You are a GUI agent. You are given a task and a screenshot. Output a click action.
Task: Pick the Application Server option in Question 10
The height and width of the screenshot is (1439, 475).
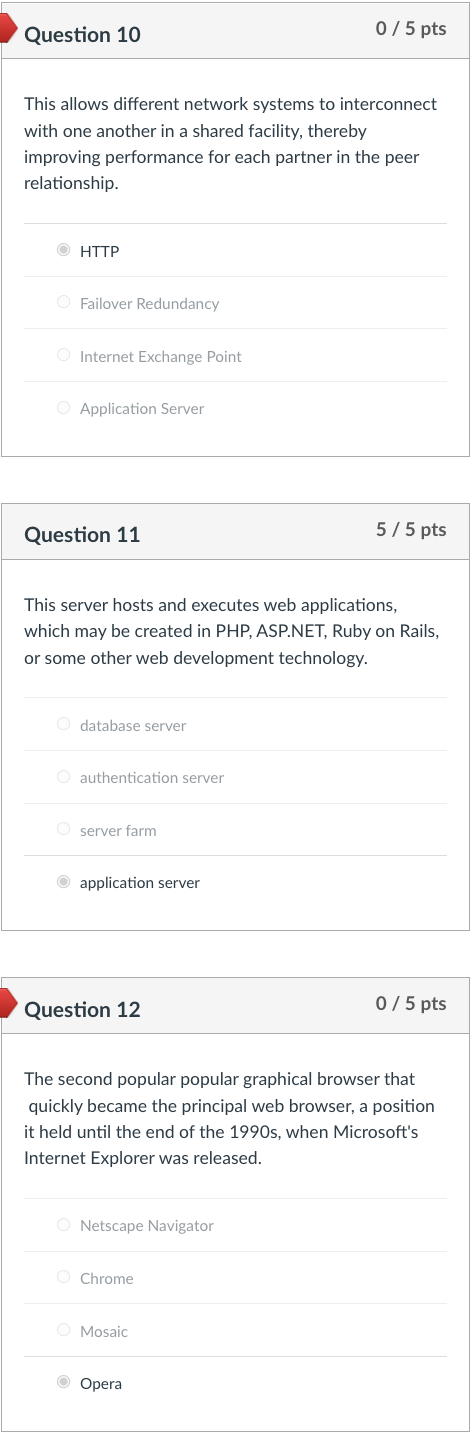[x=64, y=408]
